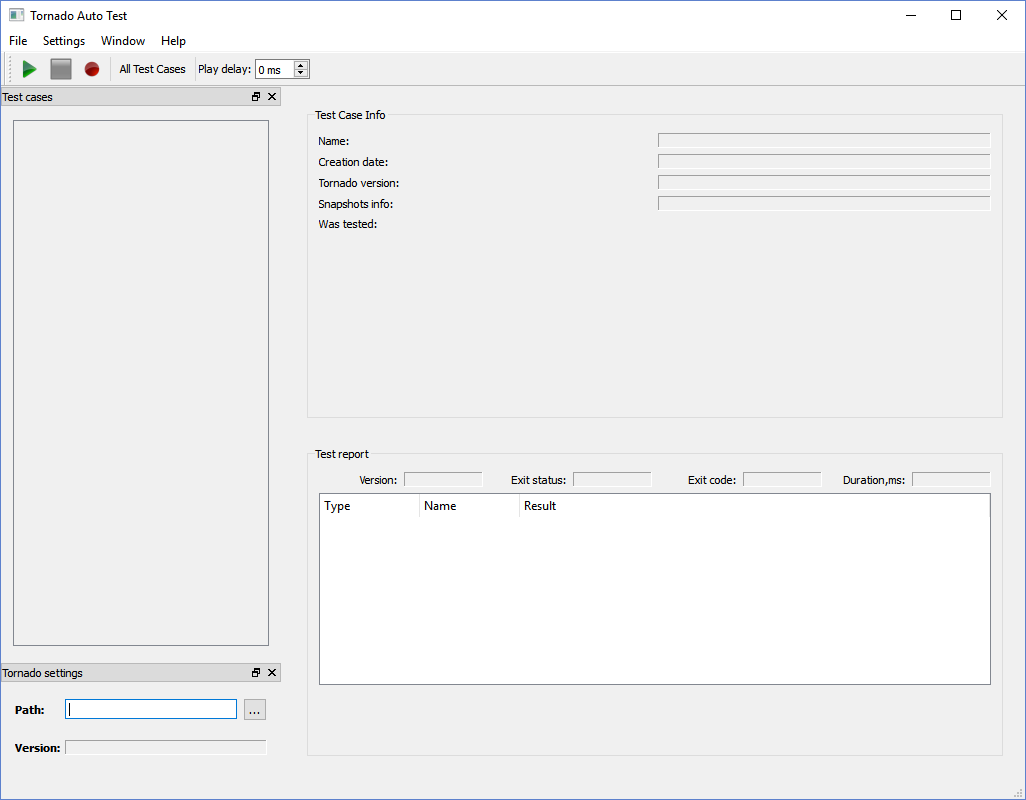Float the Tornado settings panel
The image size is (1026, 800).
(x=256, y=672)
